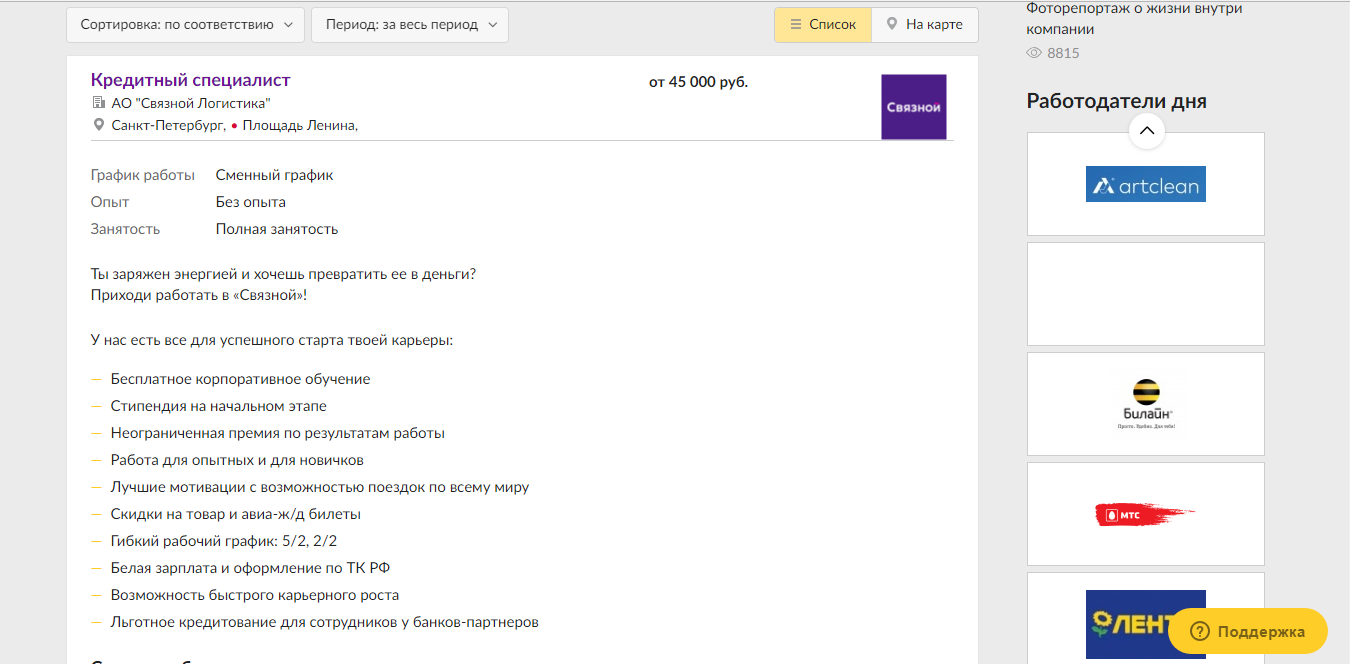Viewport: 1350px width, 664px height.
Task: Click the text Полная занятость
Action: coord(277,229)
